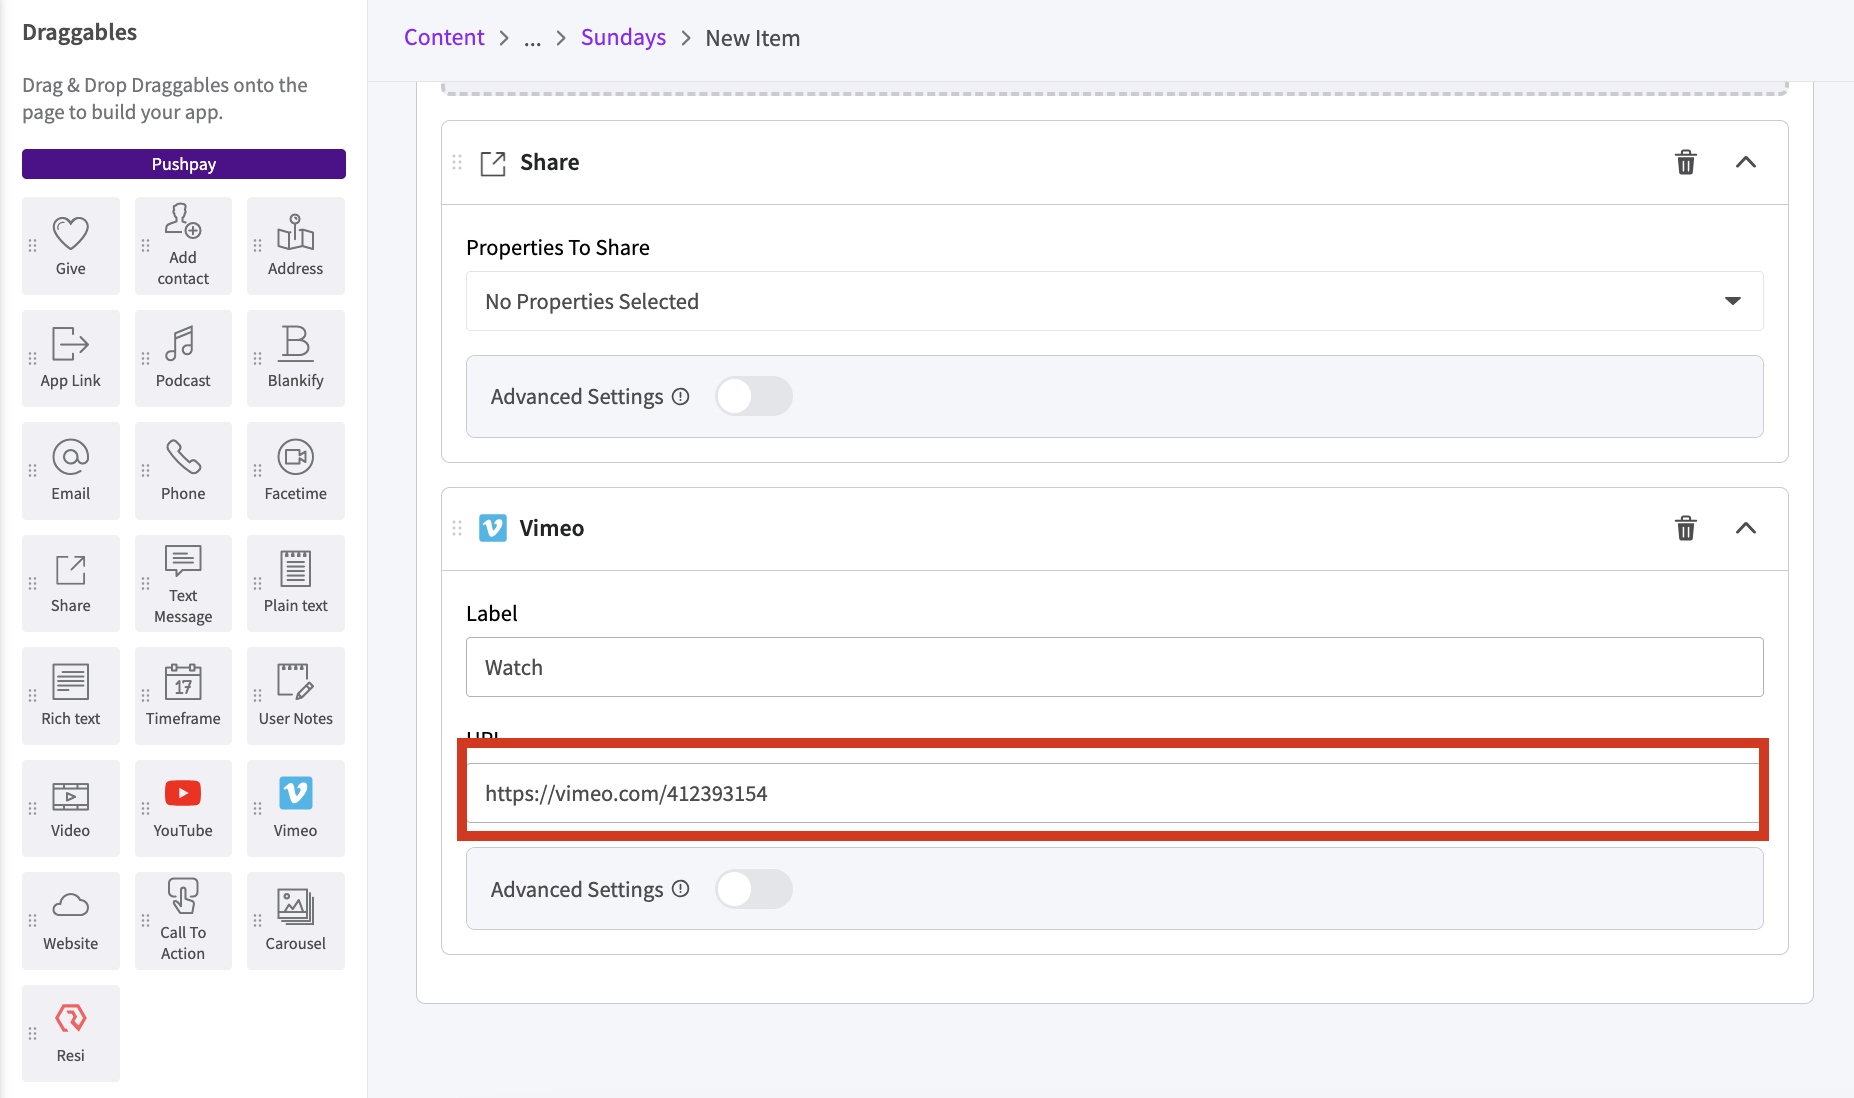Click the Podcast draggable icon
This screenshot has height=1098, width=1854.
click(x=183, y=357)
